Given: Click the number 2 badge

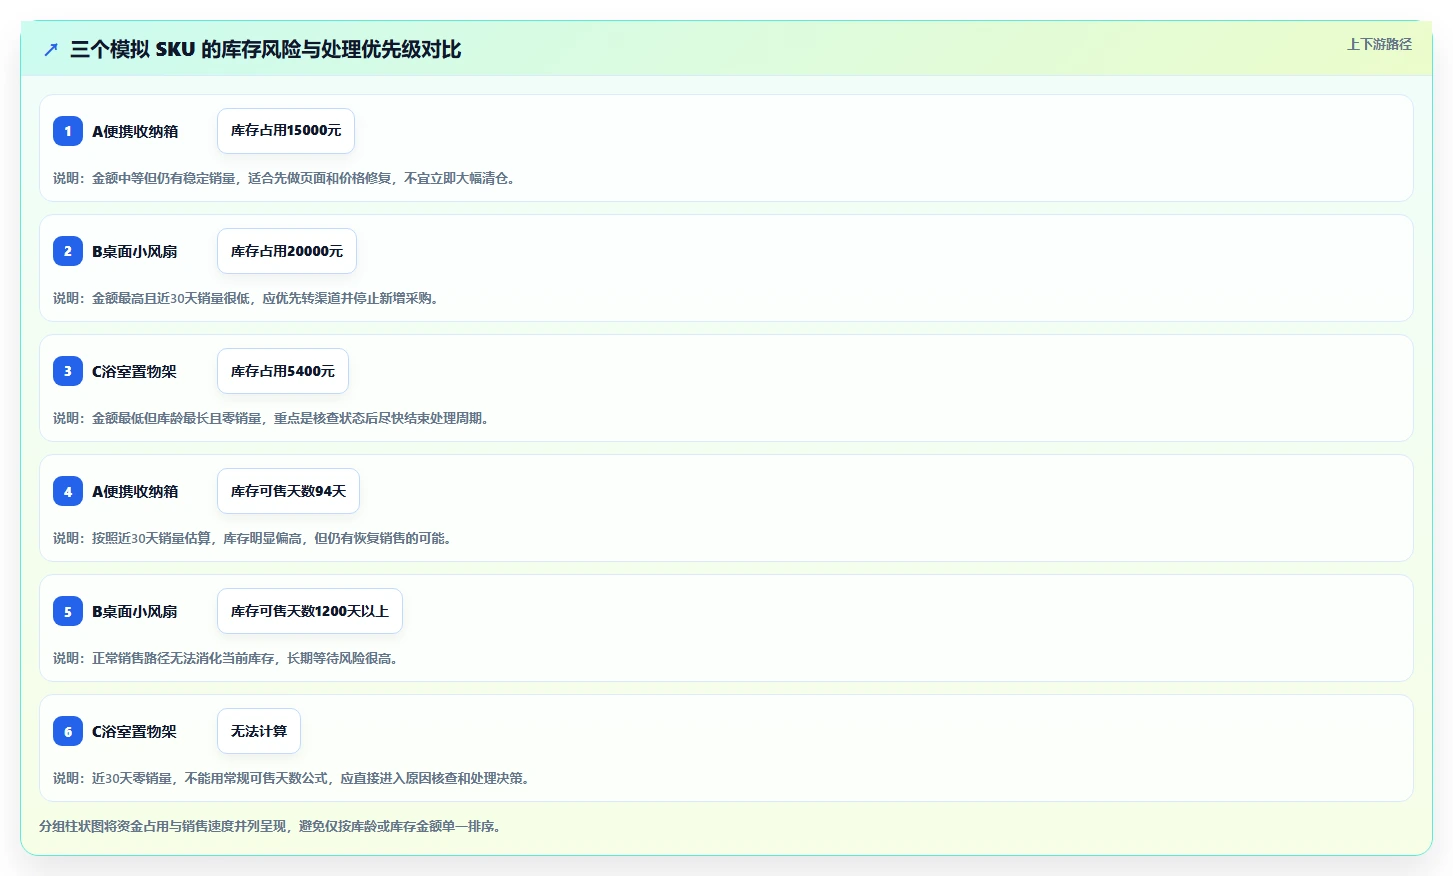Looking at the screenshot, I should [68, 251].
